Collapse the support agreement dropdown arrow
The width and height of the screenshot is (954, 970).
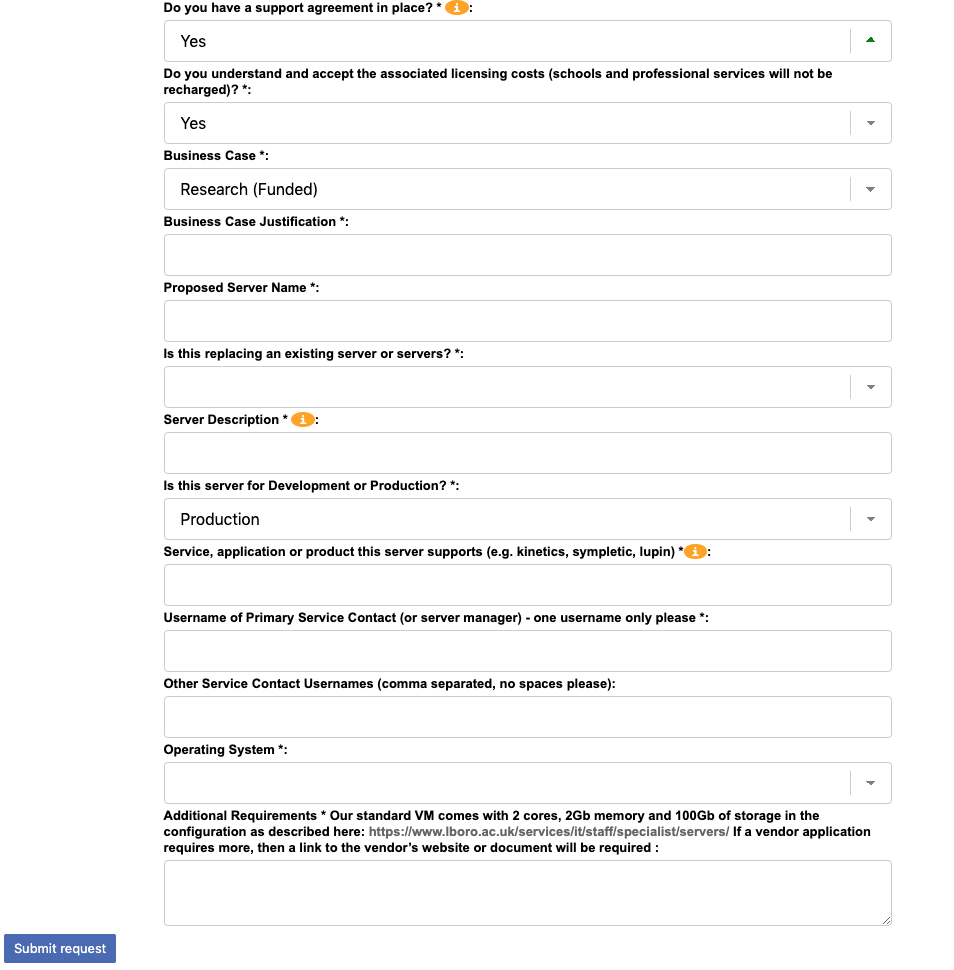[870, 41]
